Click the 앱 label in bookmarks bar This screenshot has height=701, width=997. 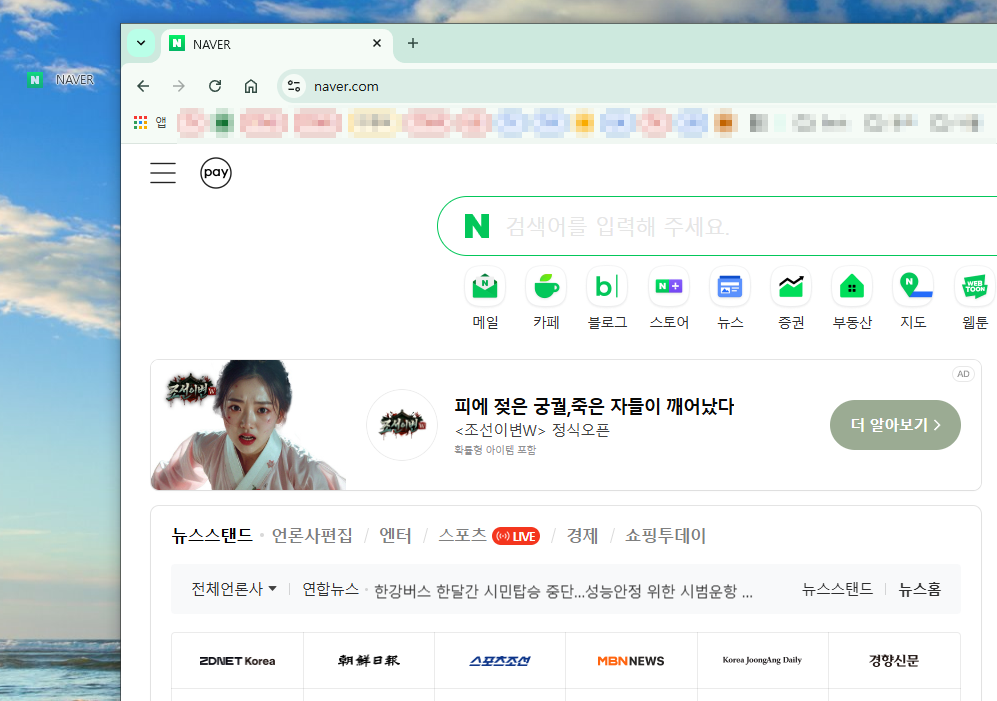(x=161, y=122)
